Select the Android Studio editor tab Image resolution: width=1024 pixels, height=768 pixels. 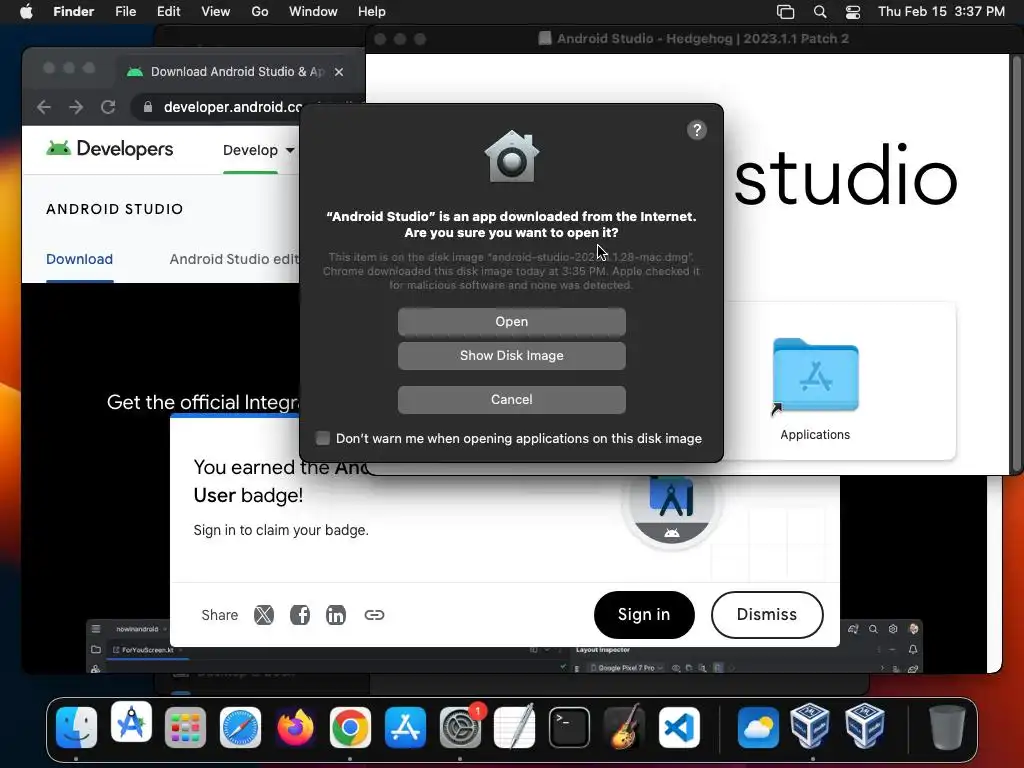tap(234, 259)
